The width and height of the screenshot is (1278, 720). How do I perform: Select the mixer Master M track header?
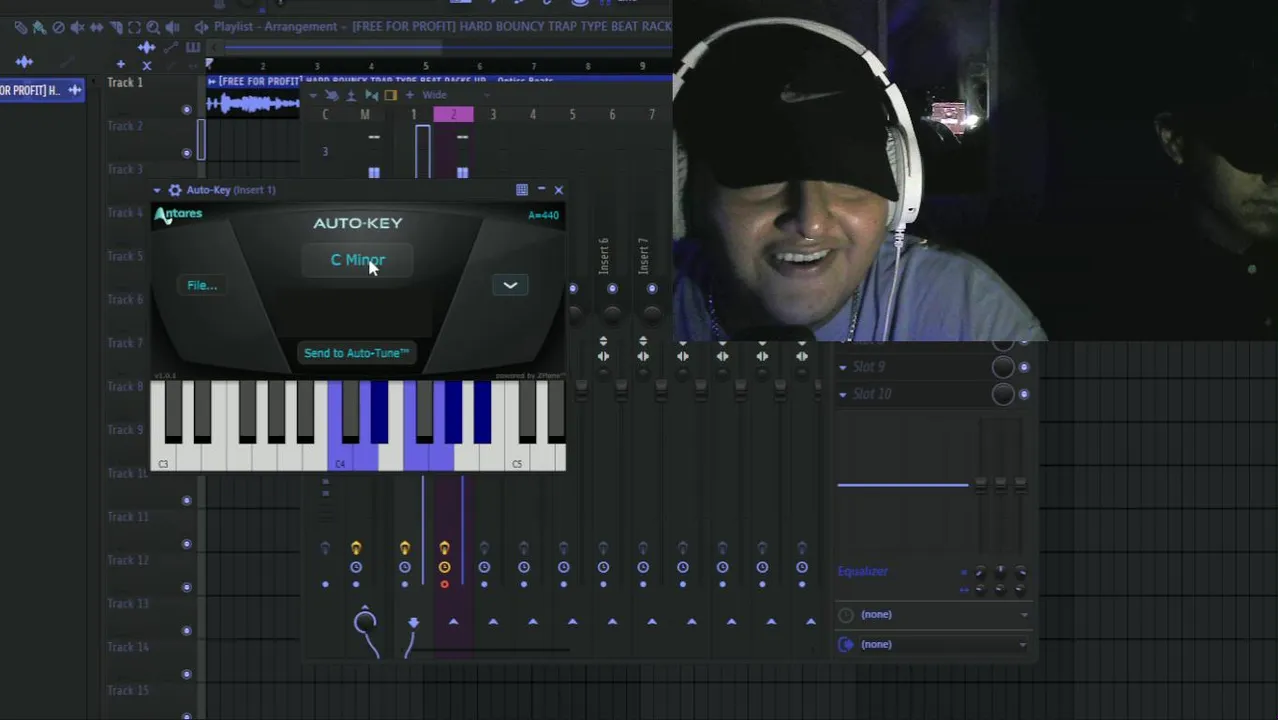(x=365, y=115)
